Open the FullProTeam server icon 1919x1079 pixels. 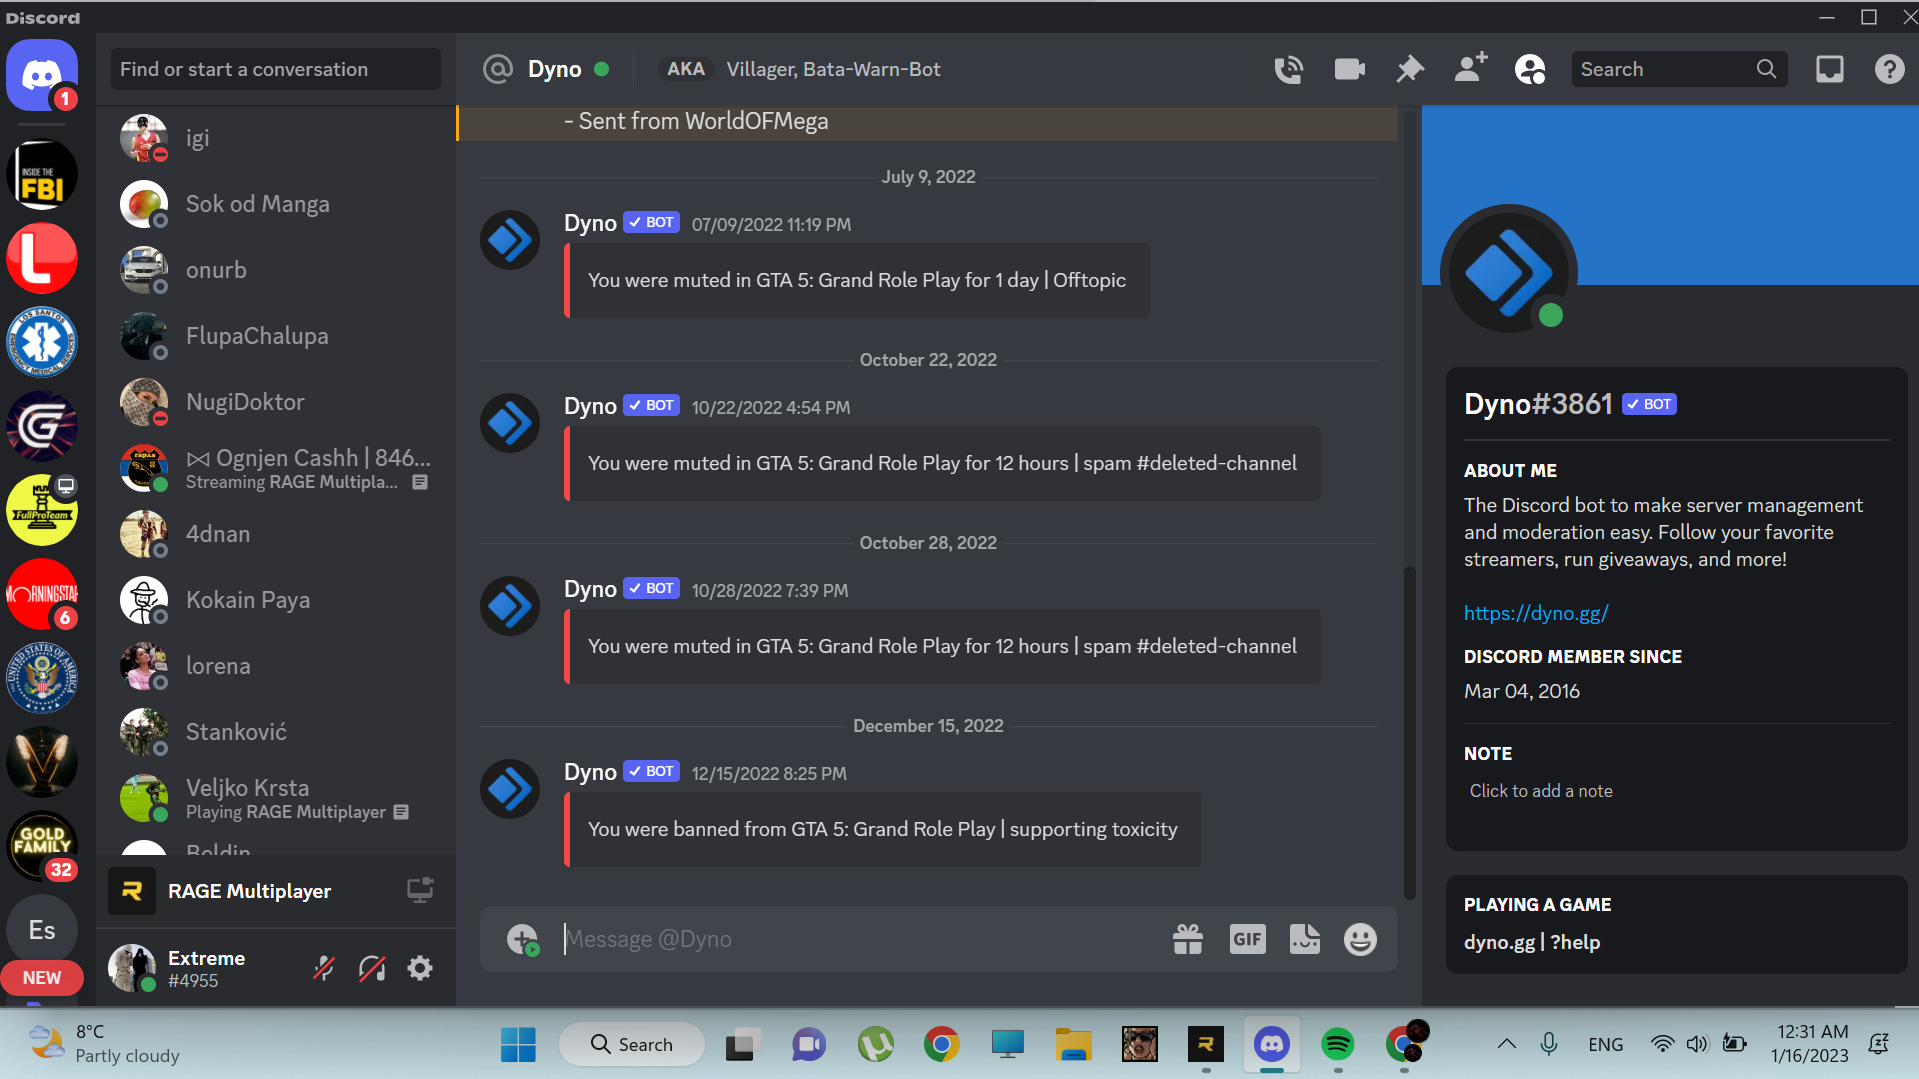pos(42,510)
